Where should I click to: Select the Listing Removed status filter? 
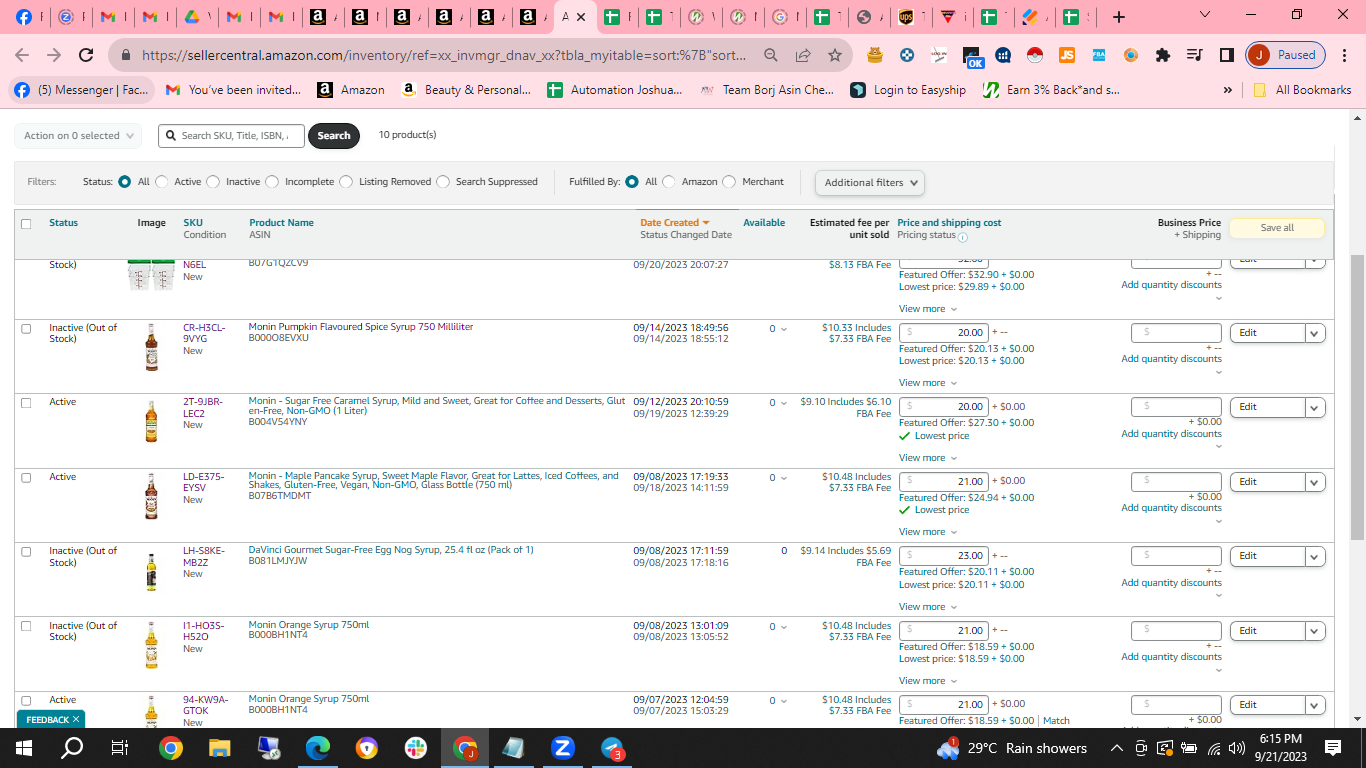click(x=346, y=182)
